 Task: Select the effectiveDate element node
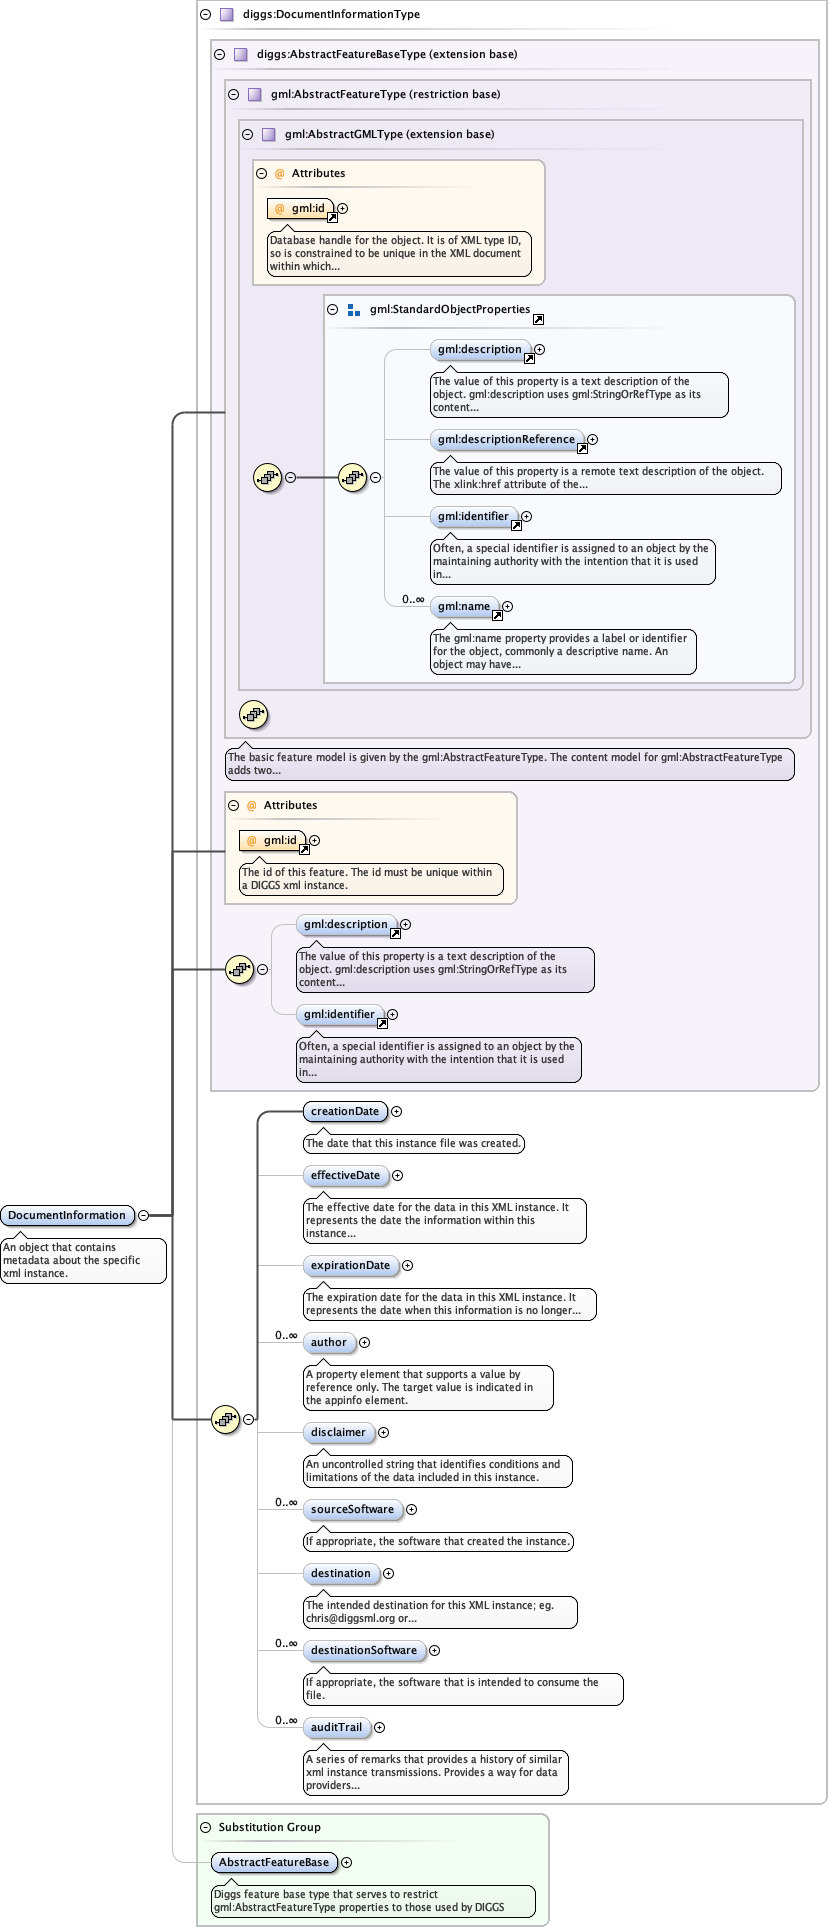[x=345, y=1175]
